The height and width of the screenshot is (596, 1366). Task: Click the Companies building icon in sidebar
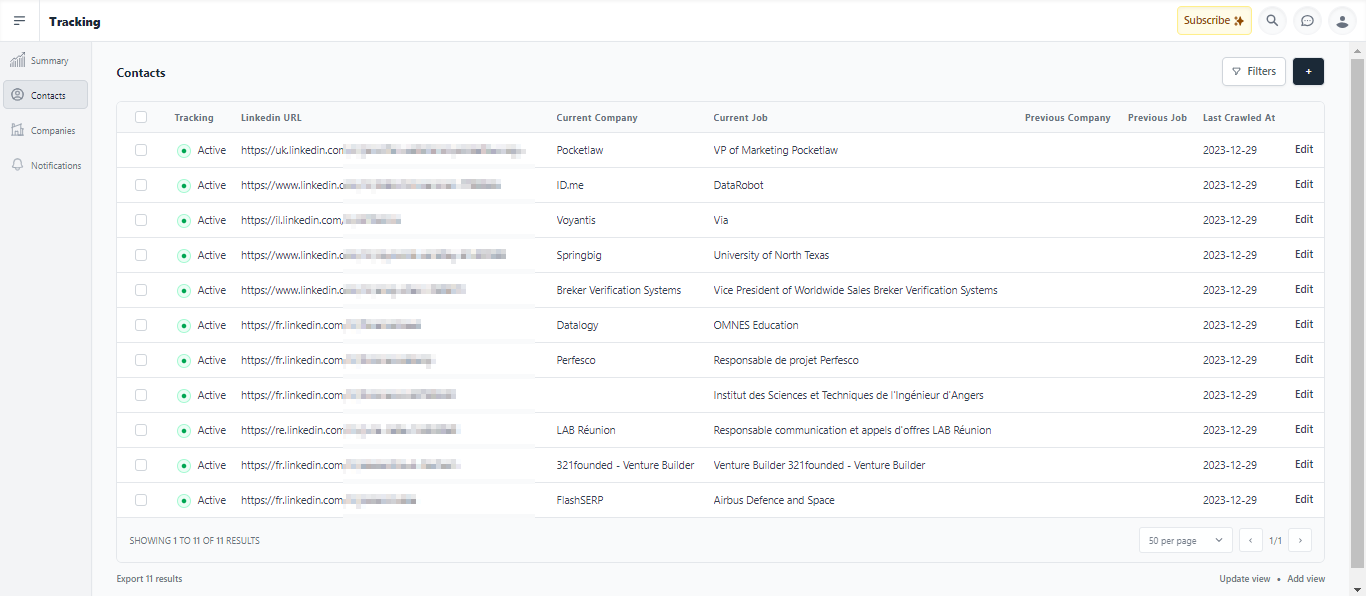(17, 130)
